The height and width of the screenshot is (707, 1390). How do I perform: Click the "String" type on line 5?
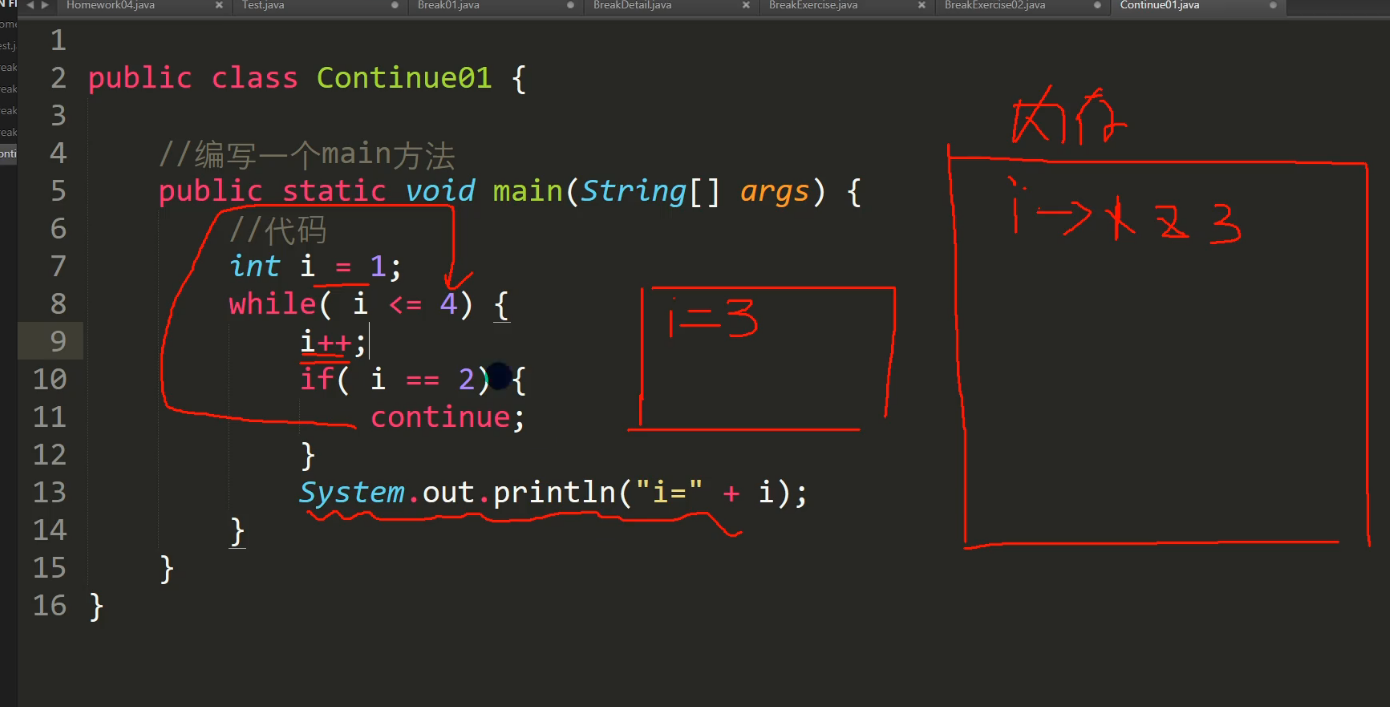point(633,192)
